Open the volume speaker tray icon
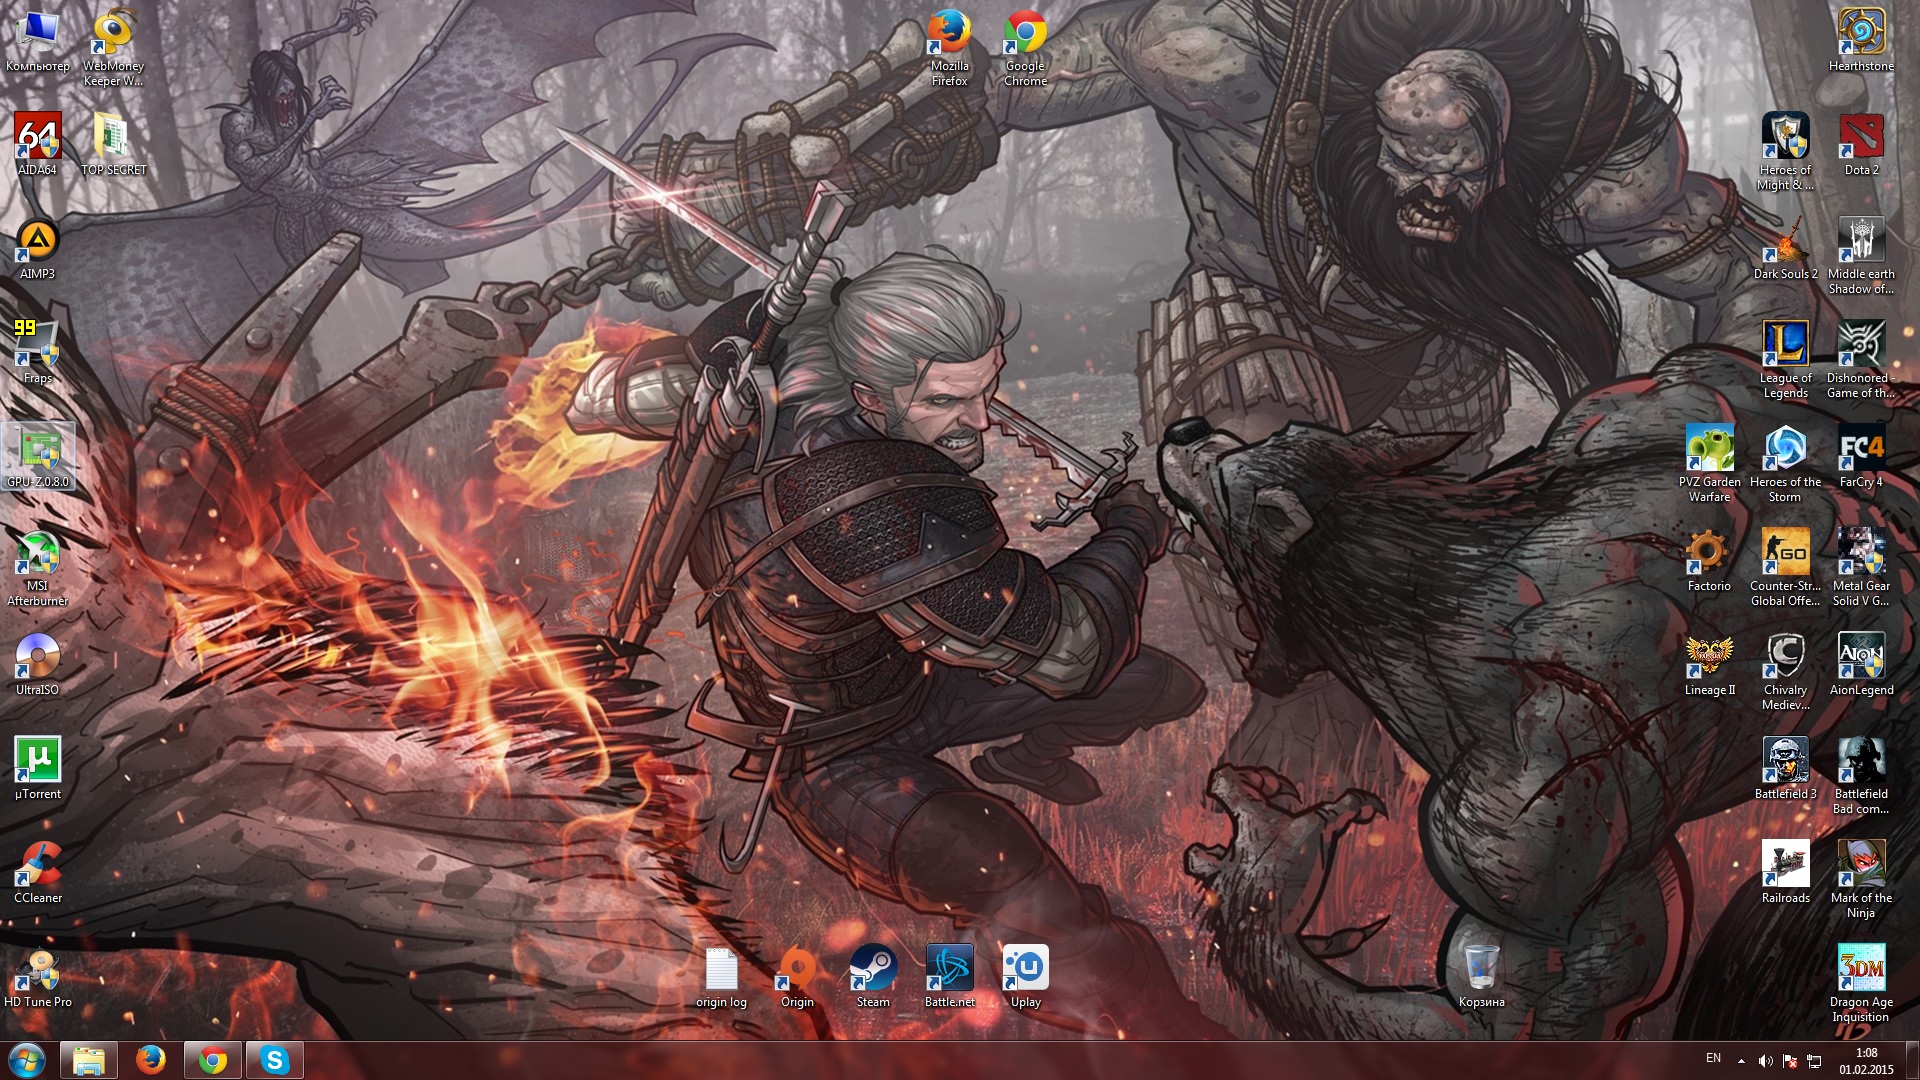The height and width of the screenshot is (1080, 1920). point(1765,1061)
